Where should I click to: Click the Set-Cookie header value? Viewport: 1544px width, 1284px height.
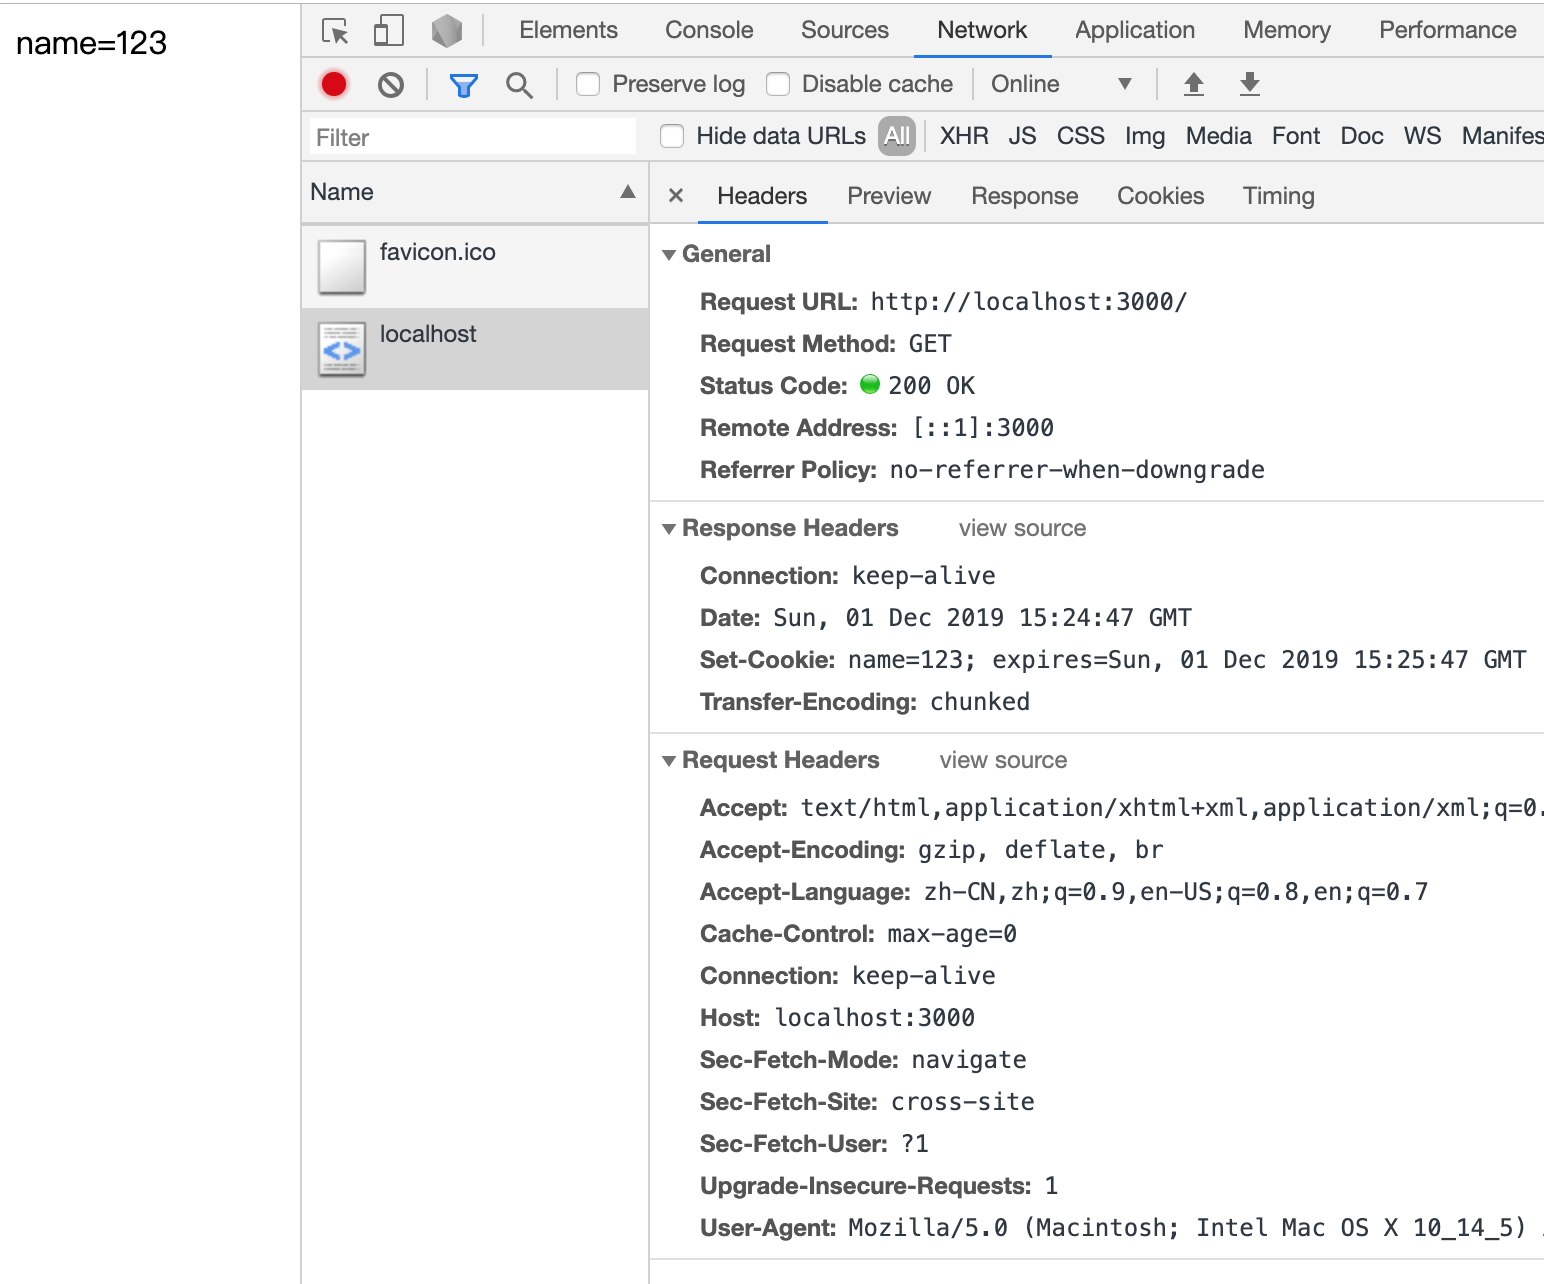[x=1187, y=660]
